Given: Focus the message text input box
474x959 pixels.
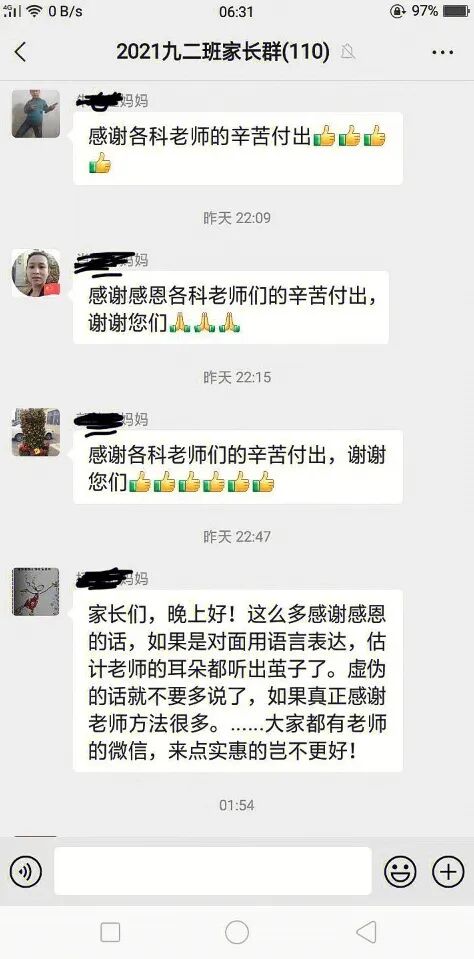Looking at the screenshot, I should point(213,871).
